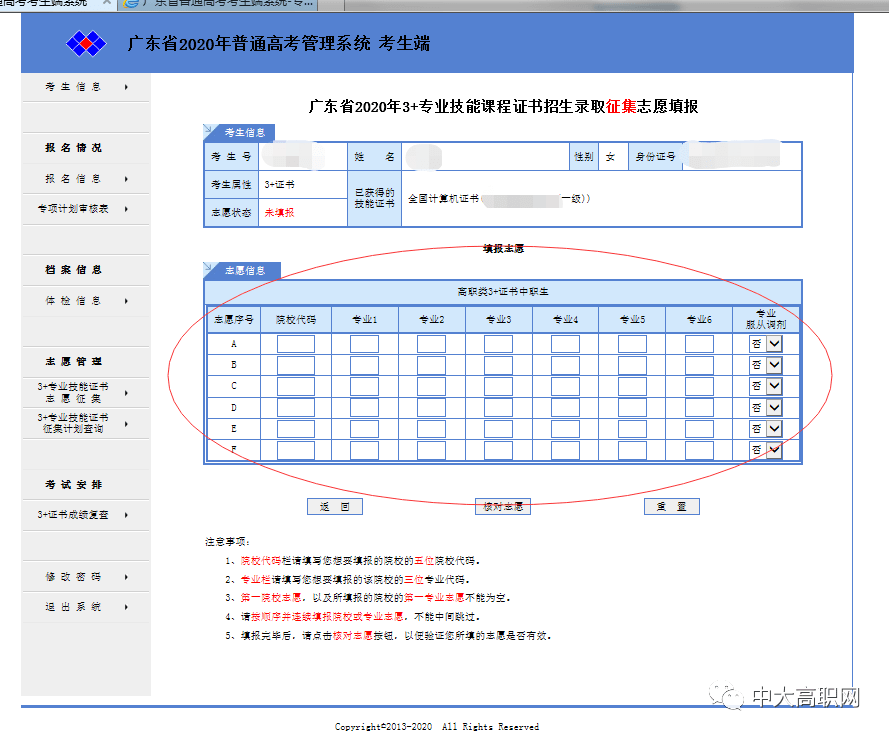This screenshot has width=889, height=736.
Task: Click 高职类3+证书中职生 table header
Action: pyautogui.click(x=503, y=291)
